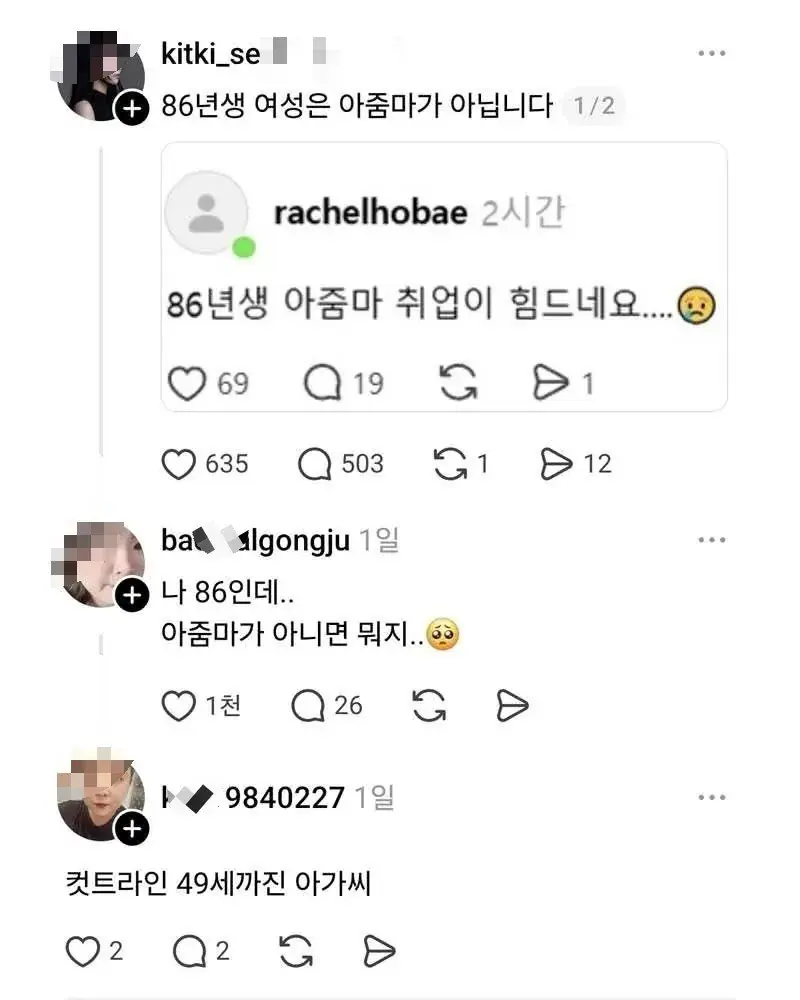Repost the kitki_se thread post
This screenshot has width=800, height=1000.
(x=449, y=464)
